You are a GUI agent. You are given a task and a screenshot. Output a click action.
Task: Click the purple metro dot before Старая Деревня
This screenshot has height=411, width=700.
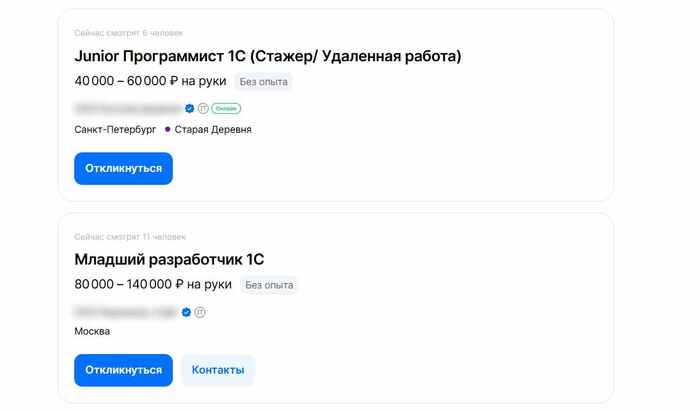coord(168,129)
